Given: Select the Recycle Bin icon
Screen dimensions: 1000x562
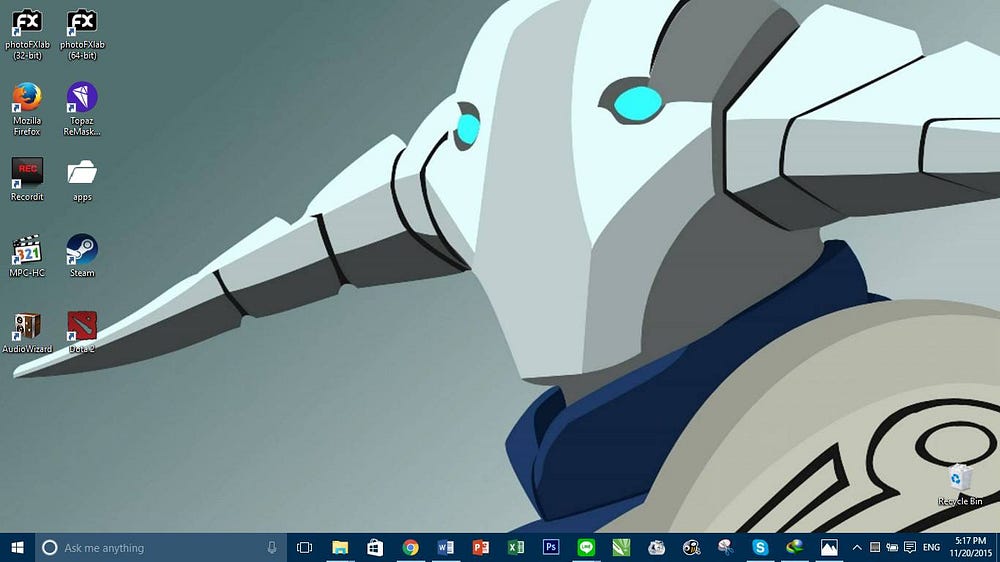Looking at the screenshot, I should click(x=959, y=485).
